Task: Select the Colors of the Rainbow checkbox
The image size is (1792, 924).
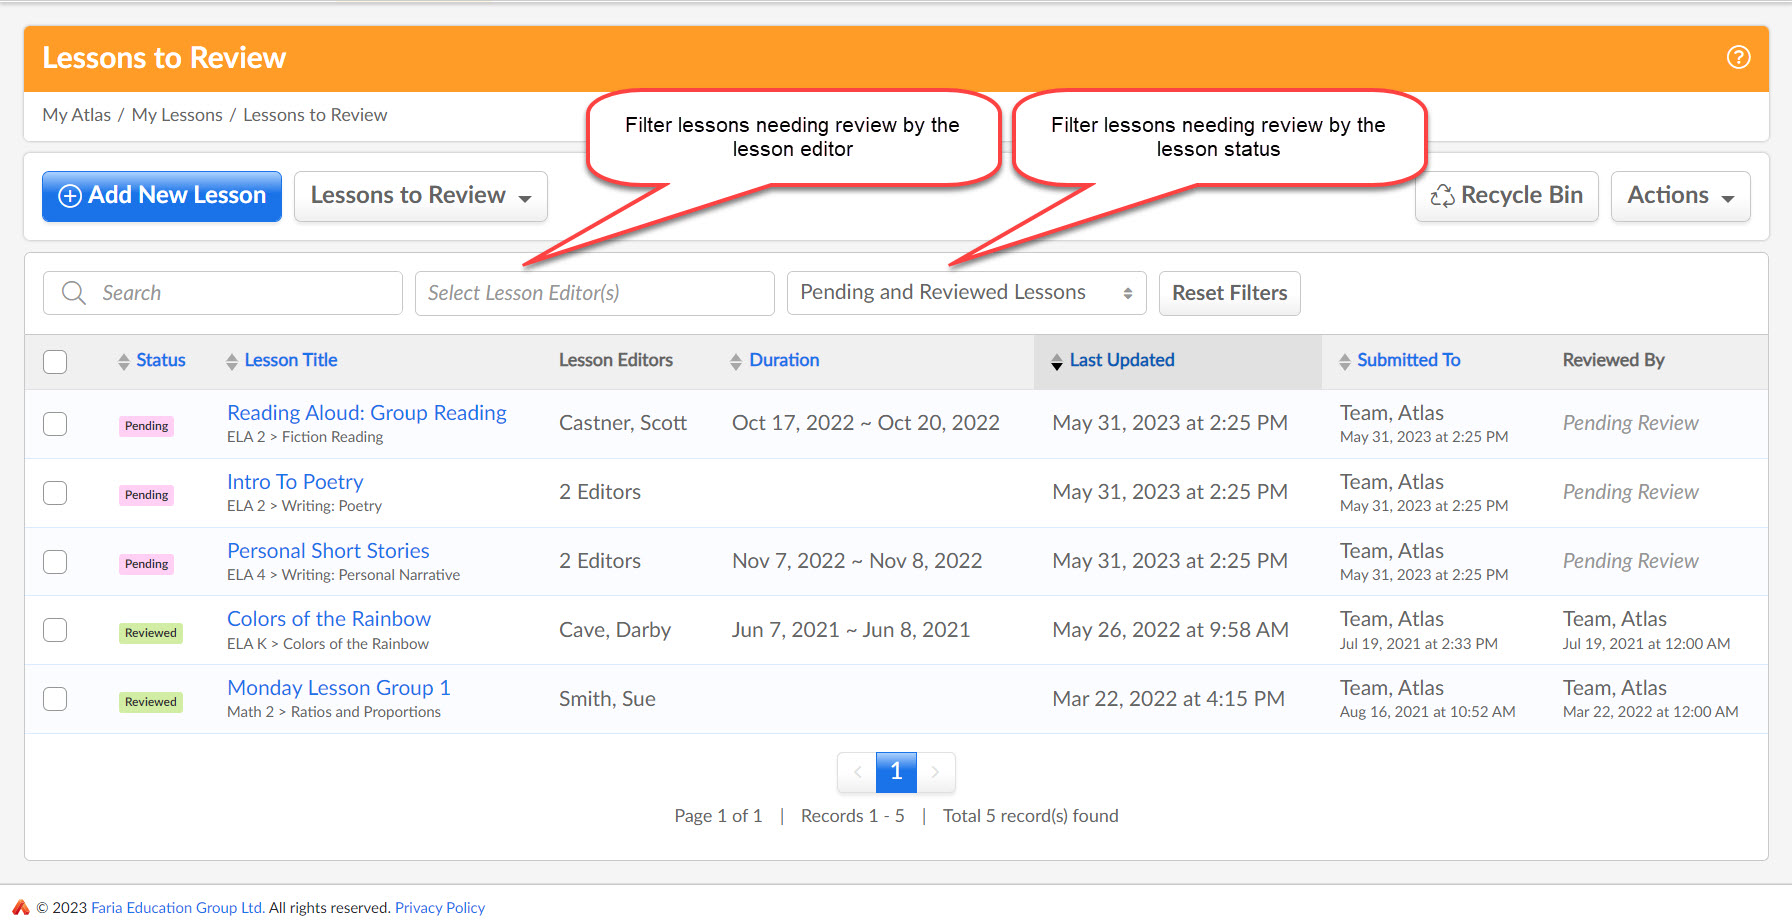Action: 55,630
